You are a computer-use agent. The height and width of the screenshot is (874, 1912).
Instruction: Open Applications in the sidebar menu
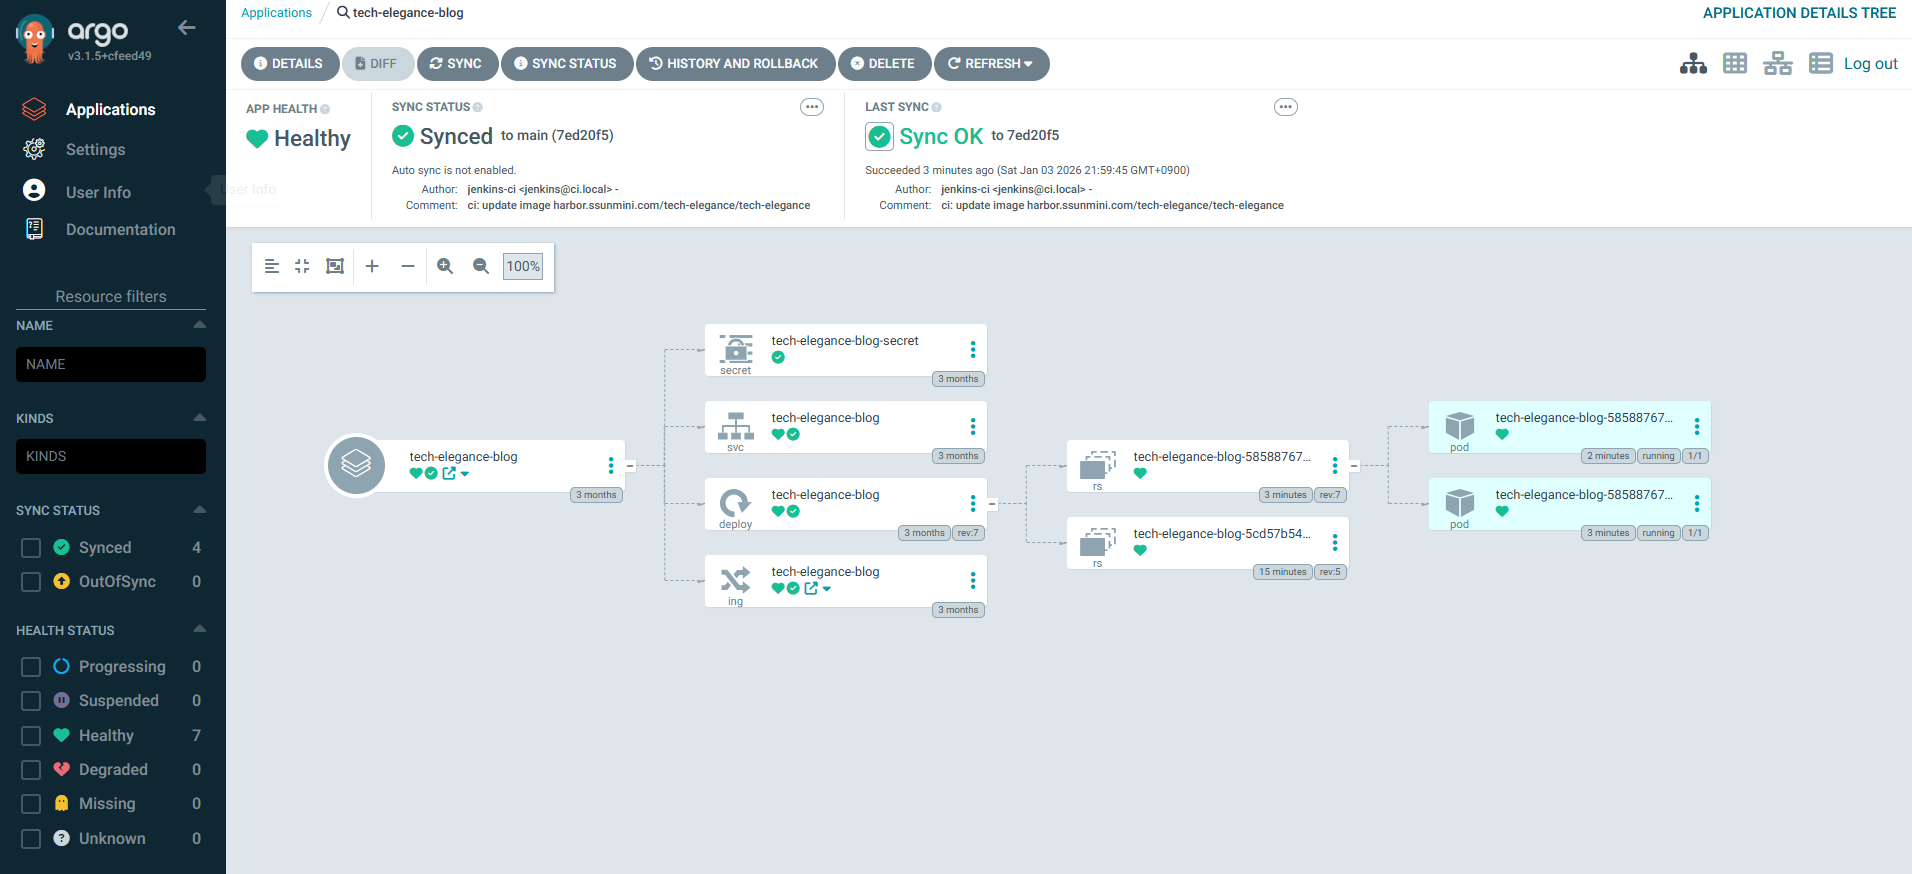[x=110, y=110]
